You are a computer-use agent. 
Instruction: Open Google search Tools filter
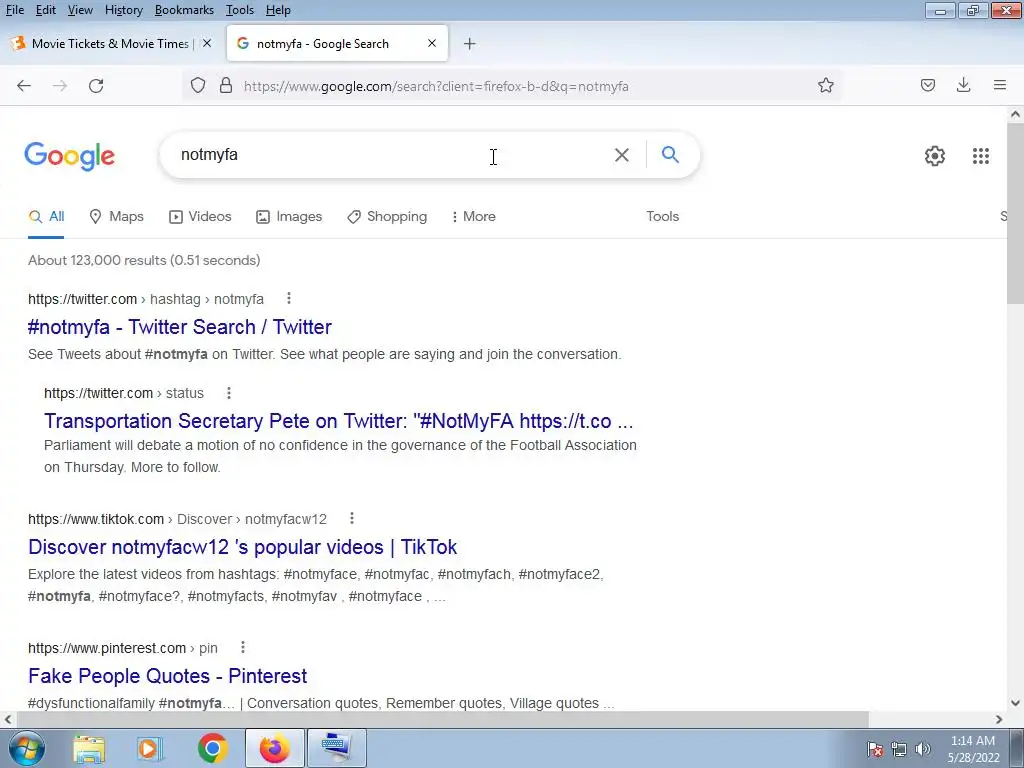click(x=662, y=216)
